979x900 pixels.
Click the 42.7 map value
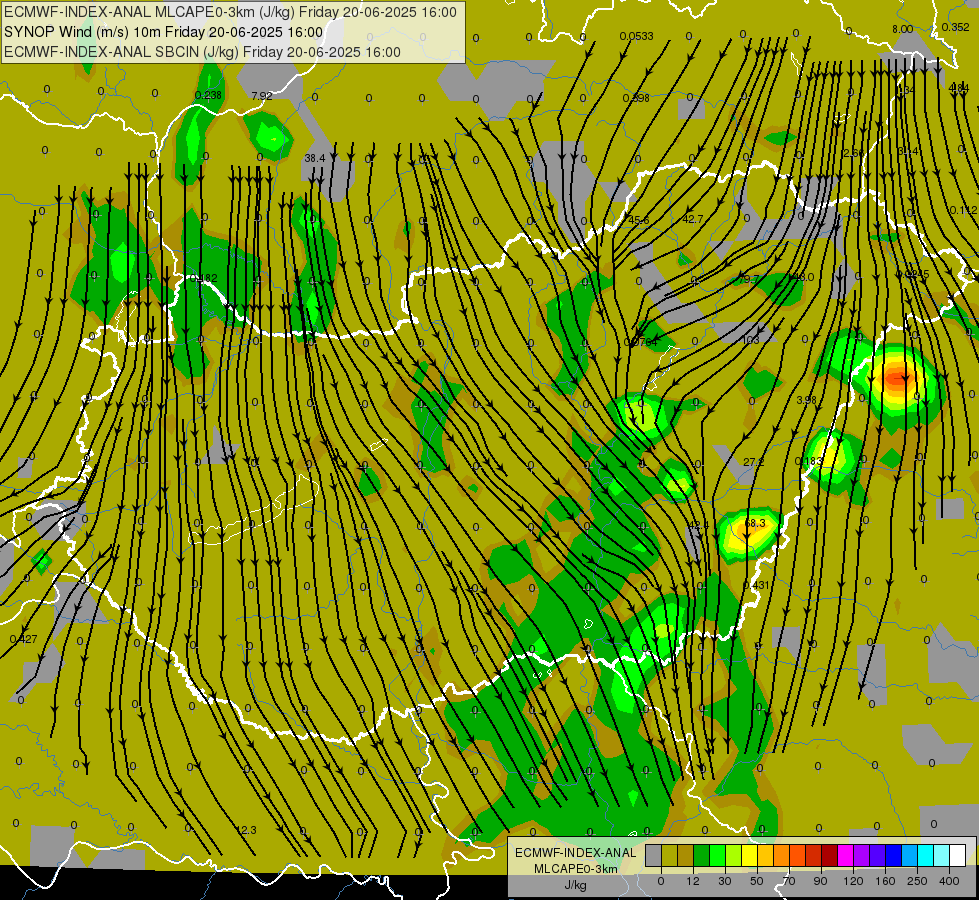[692, 219]
